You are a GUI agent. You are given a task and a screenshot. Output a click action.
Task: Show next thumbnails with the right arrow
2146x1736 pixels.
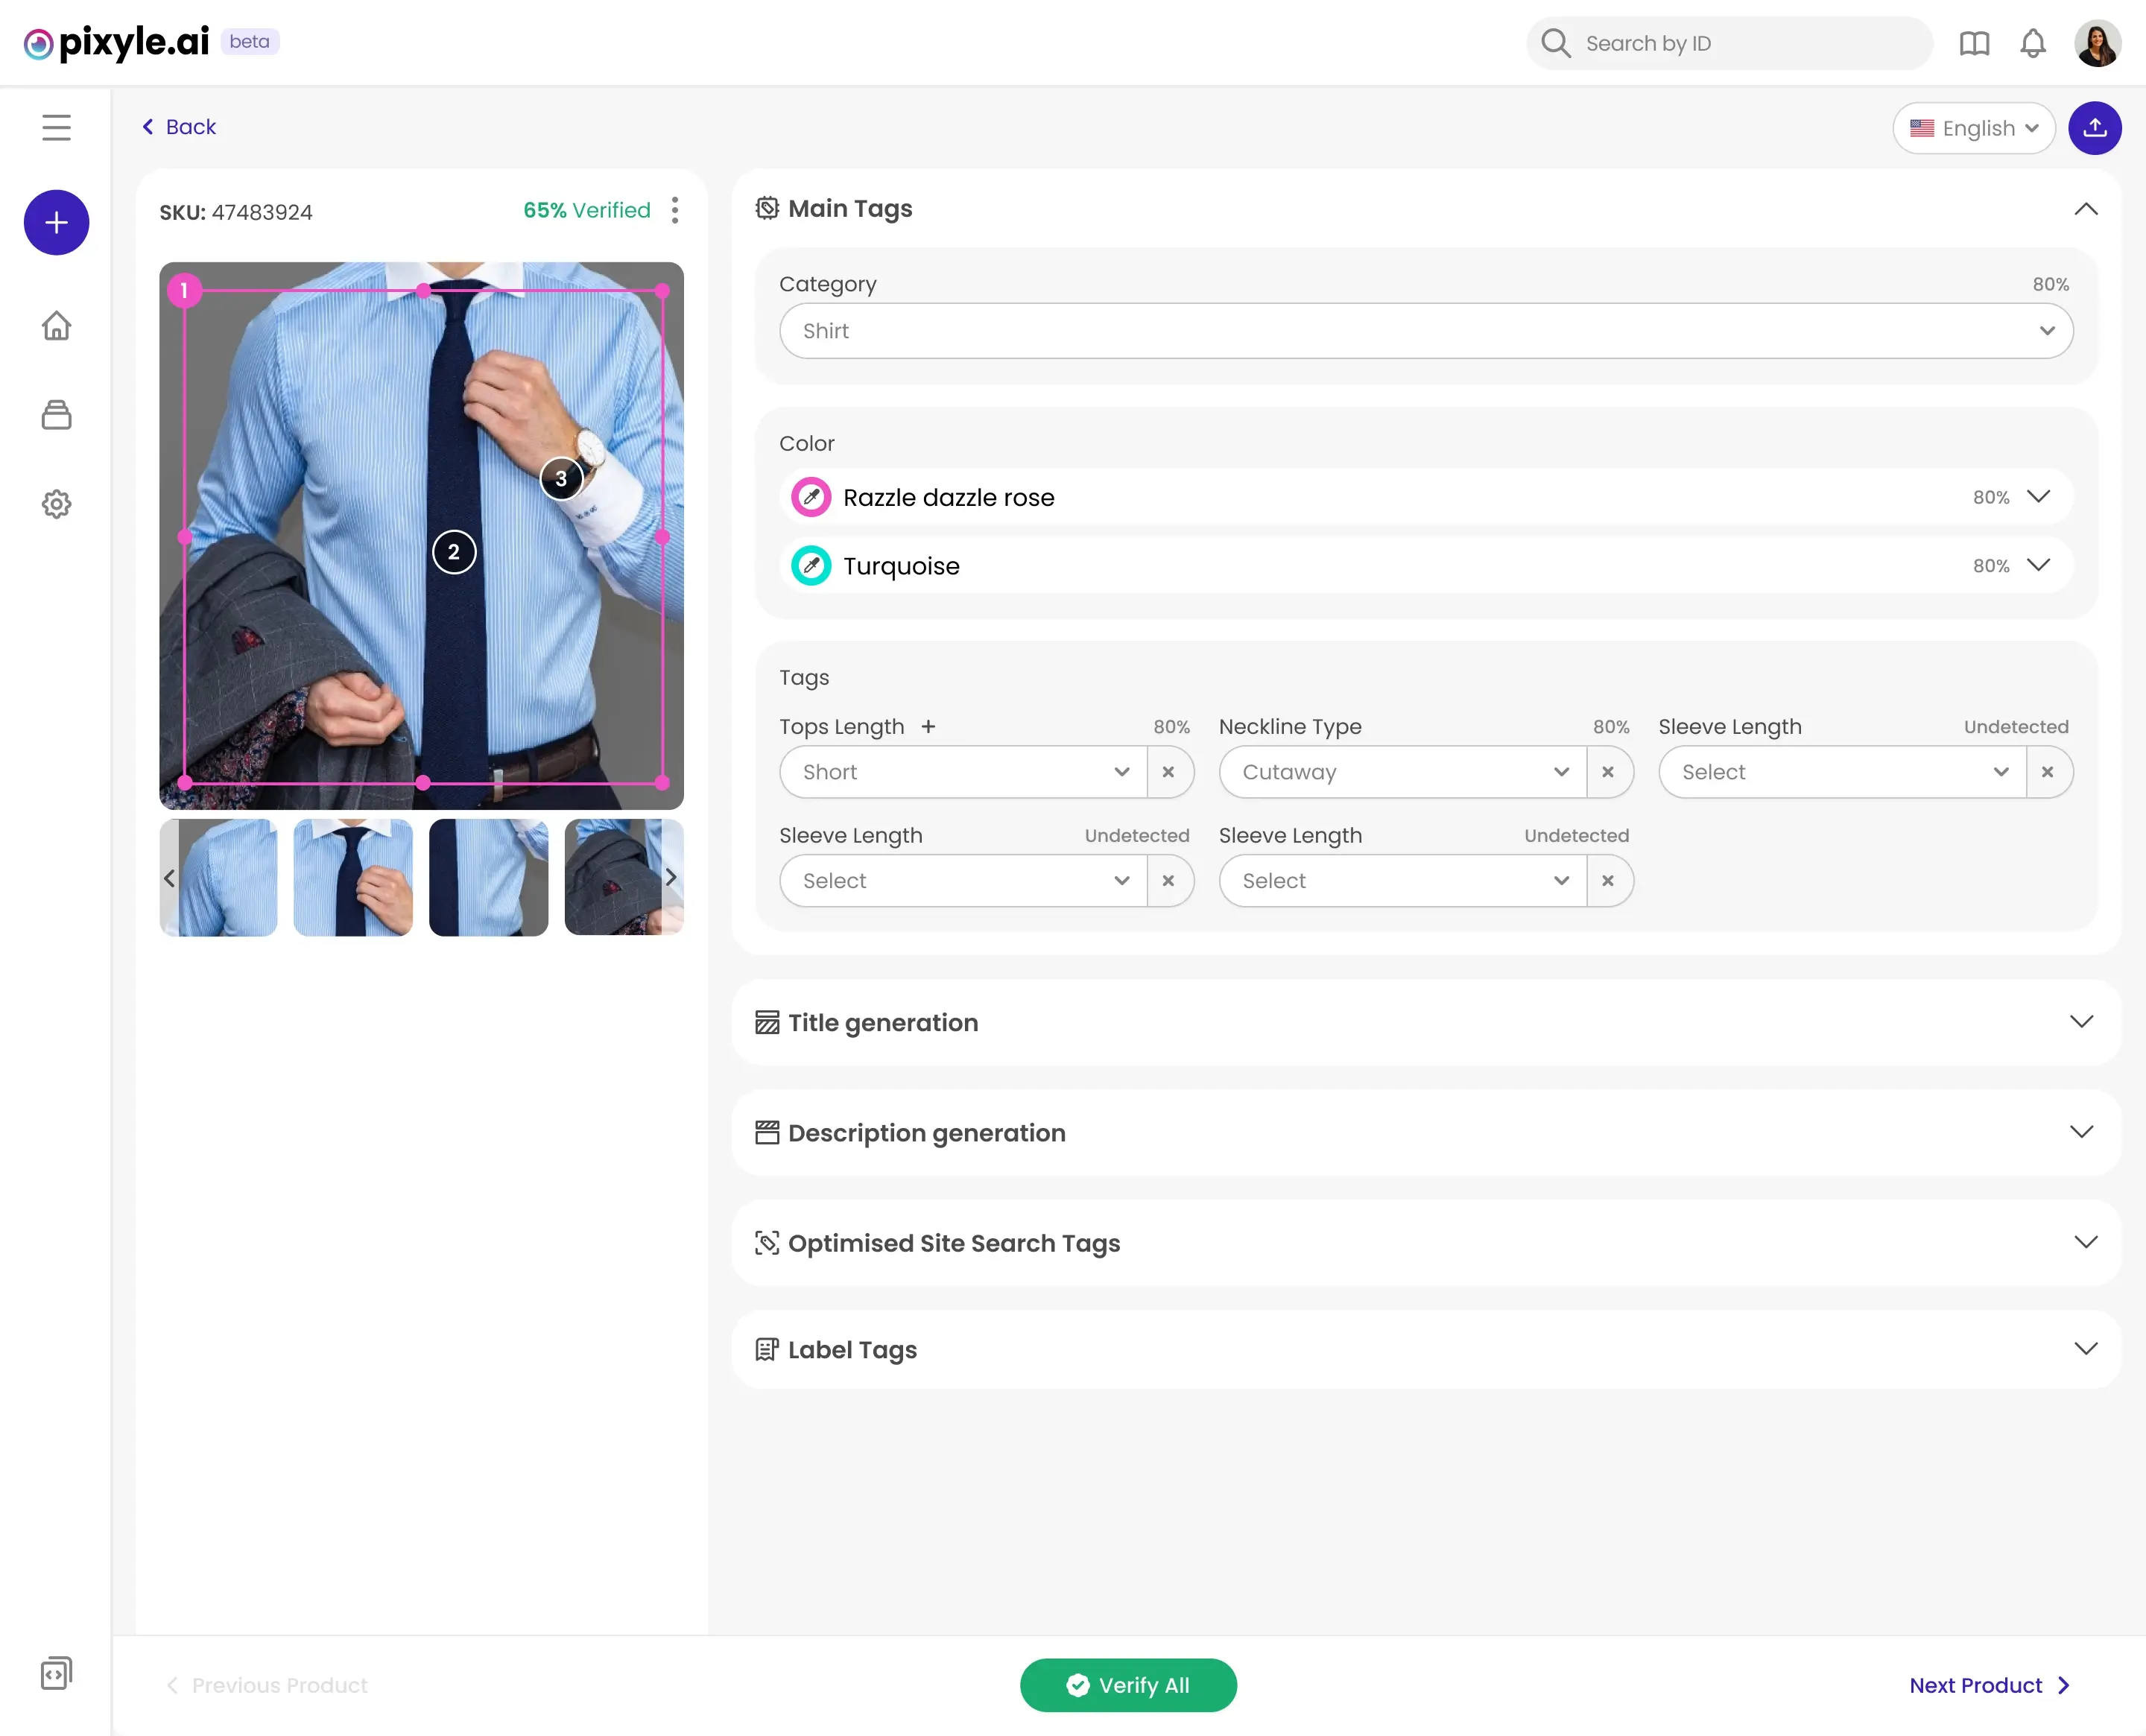click(671, 878)
